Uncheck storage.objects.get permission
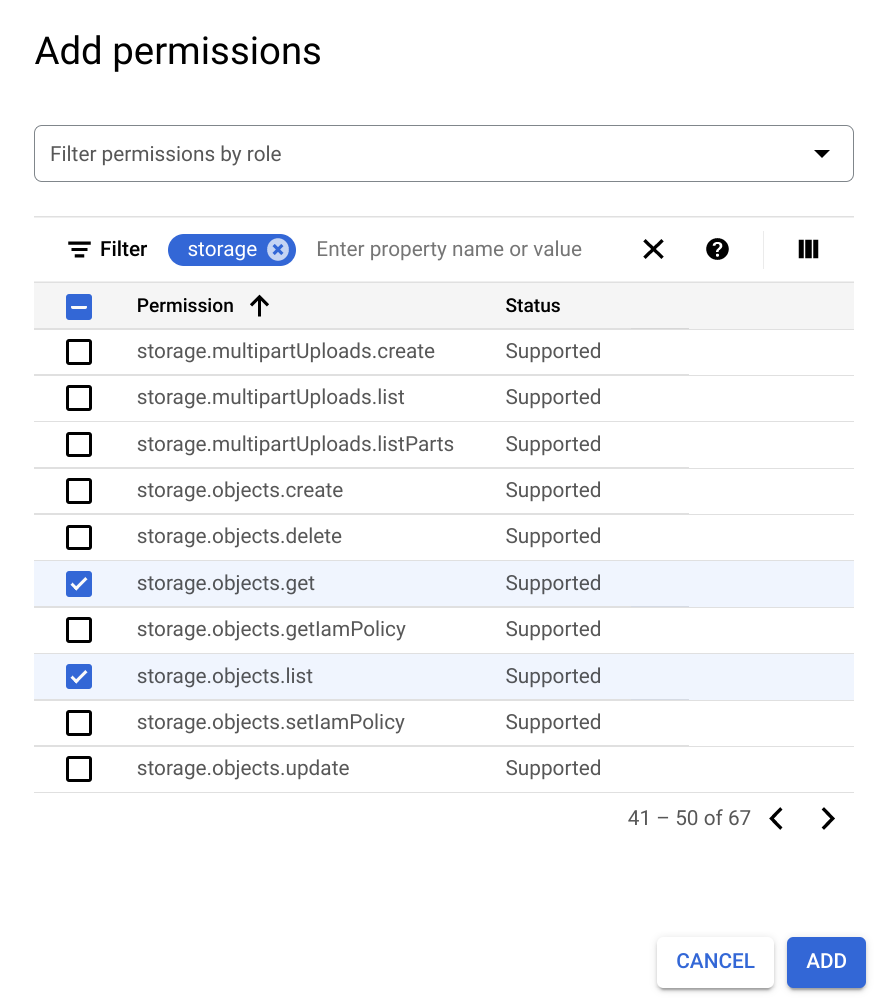 click(79, 584)
